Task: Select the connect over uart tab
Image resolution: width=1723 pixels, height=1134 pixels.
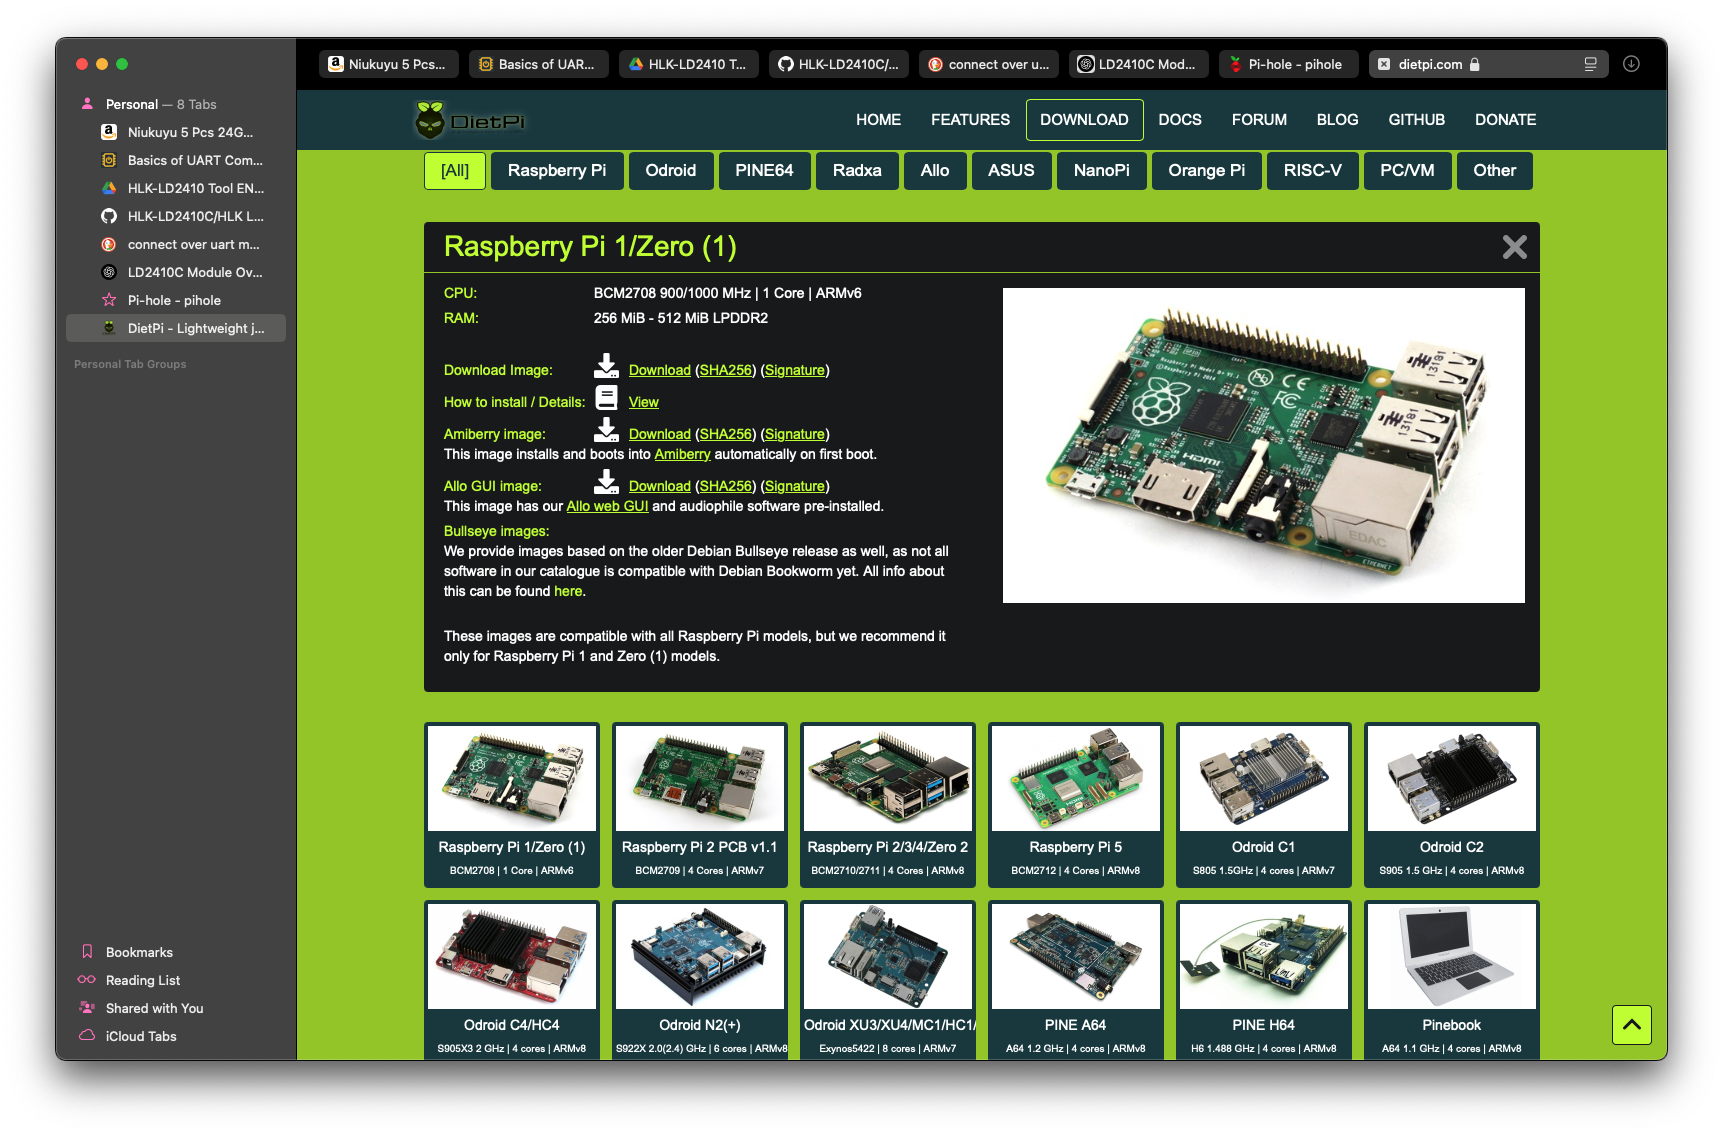Action: (988, 64)
